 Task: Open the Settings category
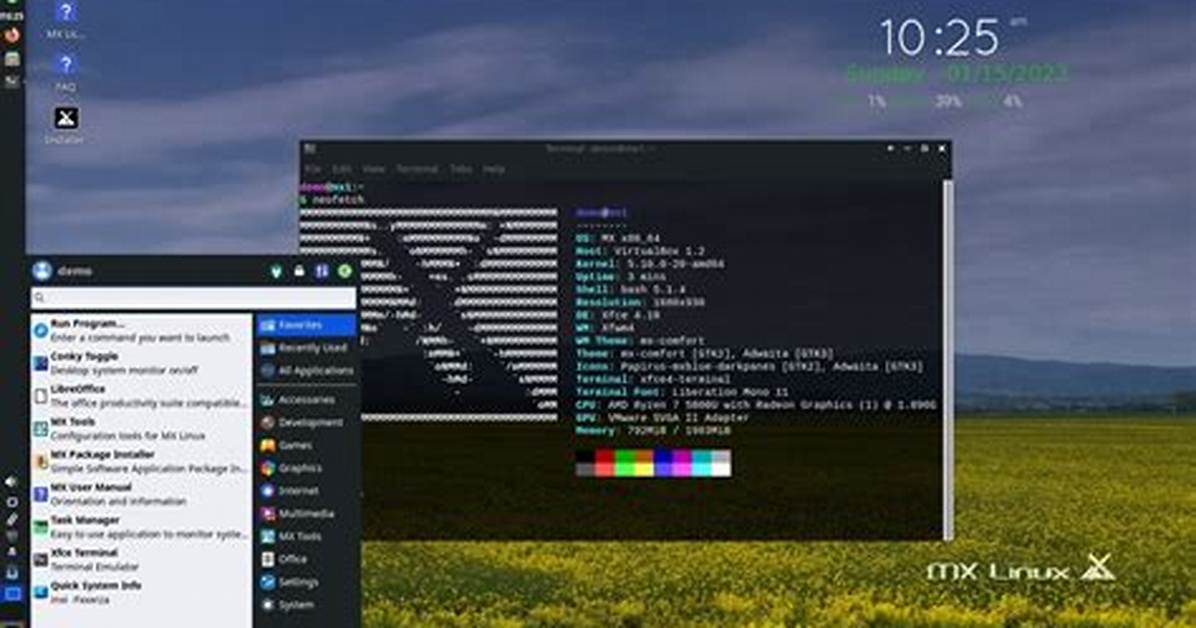pos(306,582)
